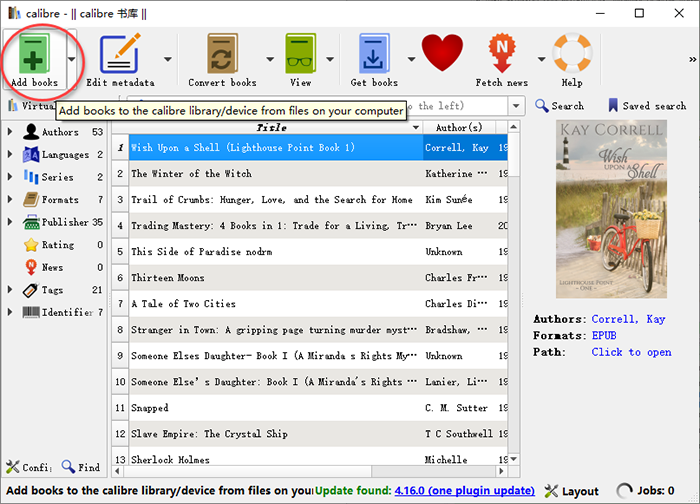Select 'The Winter of the Witch' row
700x504 pixels.
(309, 174)
